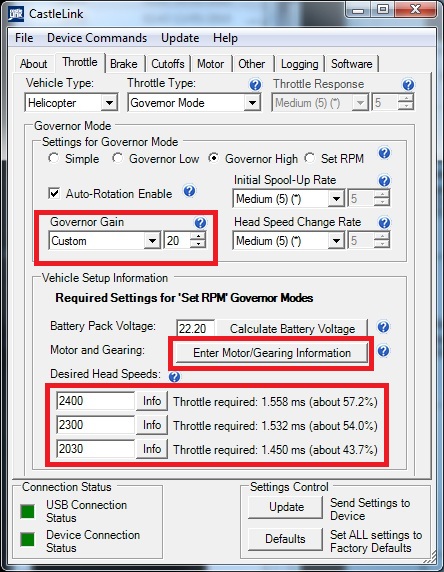
Task: Click help icon beside Calculate Battery Voltage
Action: (x=383, y=327)
